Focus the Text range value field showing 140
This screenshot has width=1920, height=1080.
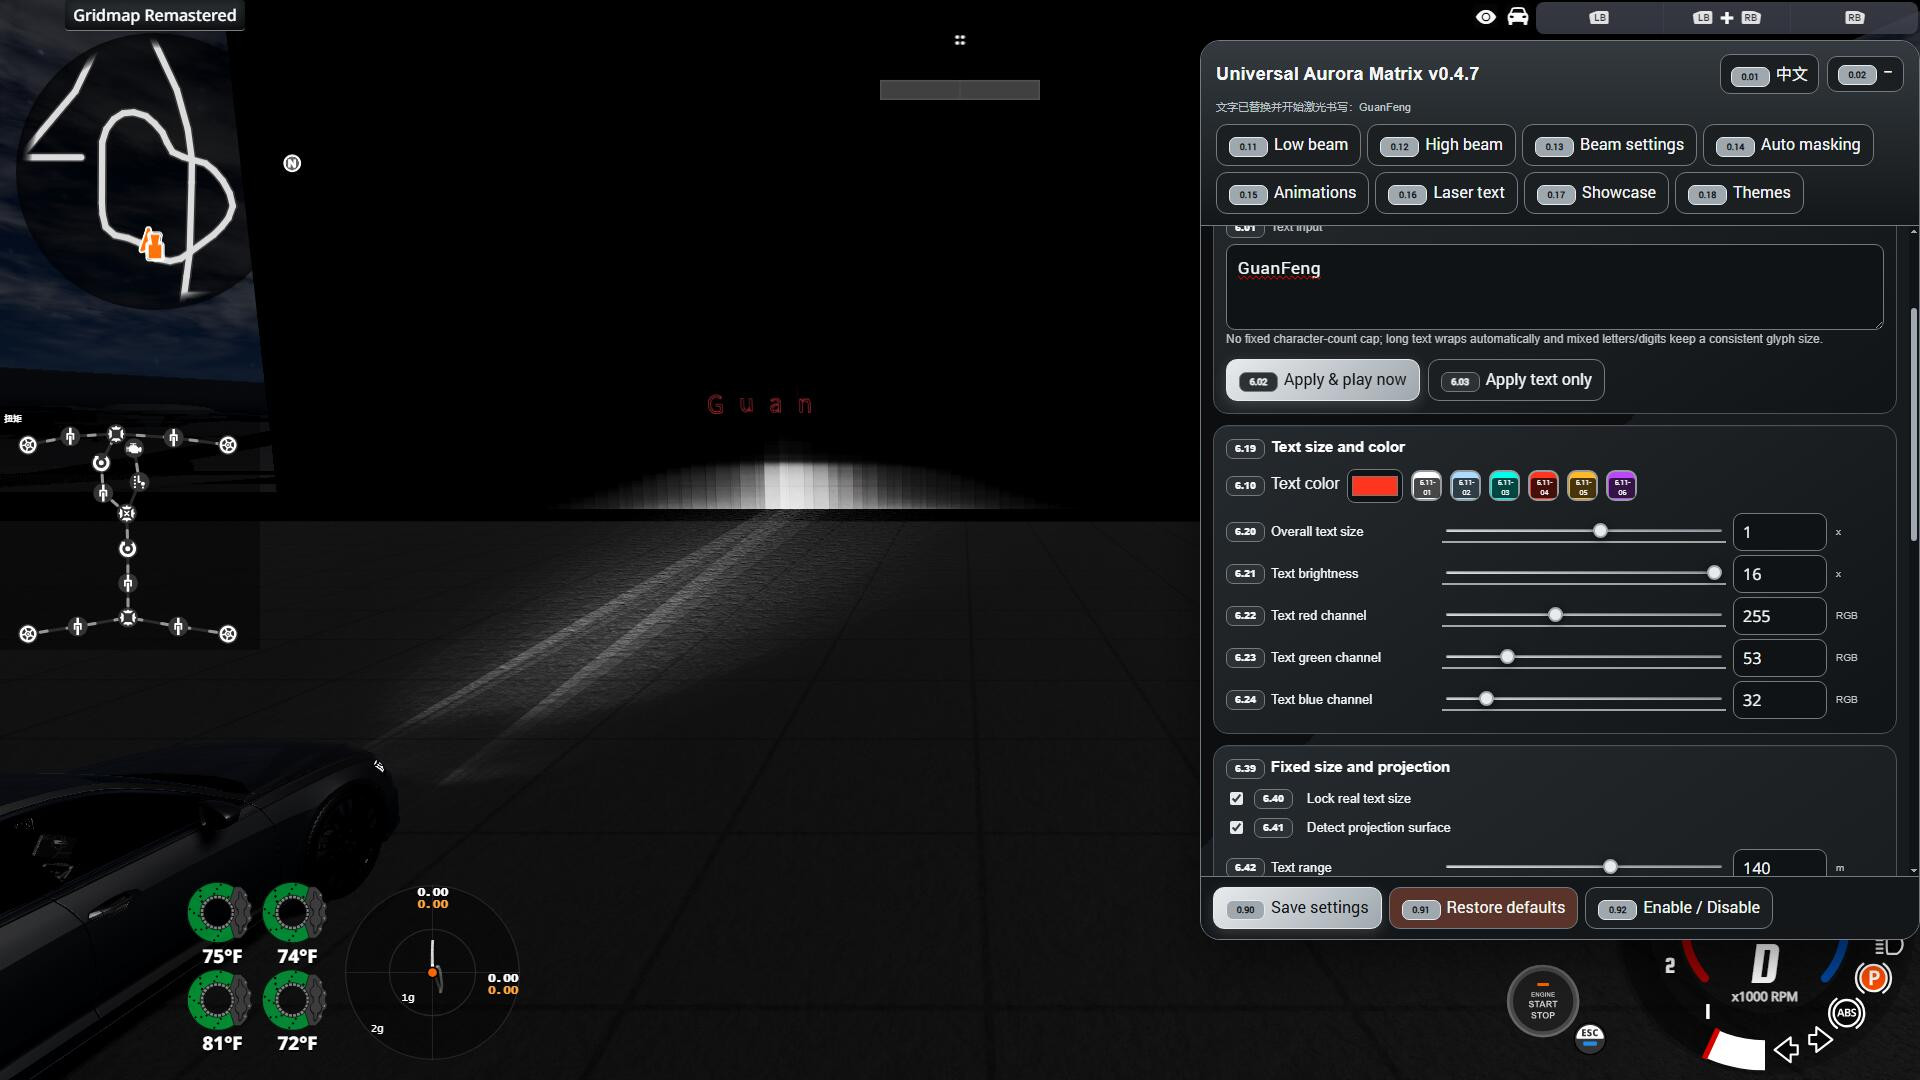click(1779, 864)
